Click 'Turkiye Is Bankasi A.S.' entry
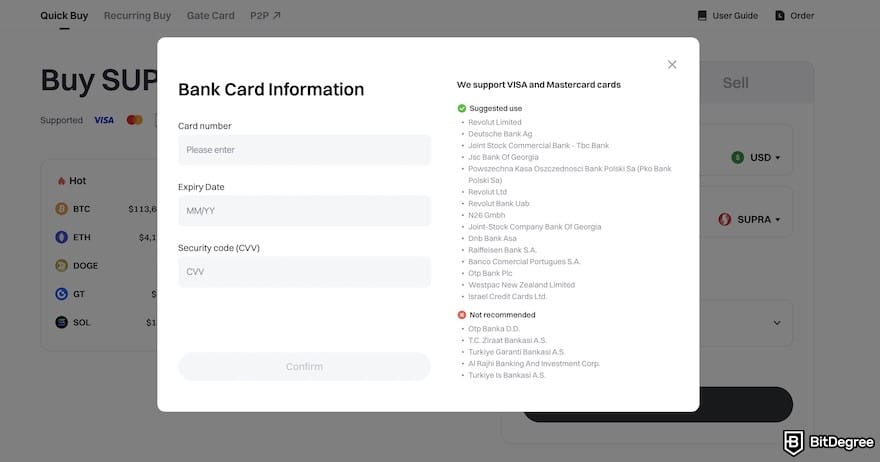The height and width of the screenshot is (462, 880). click(507, 375)
